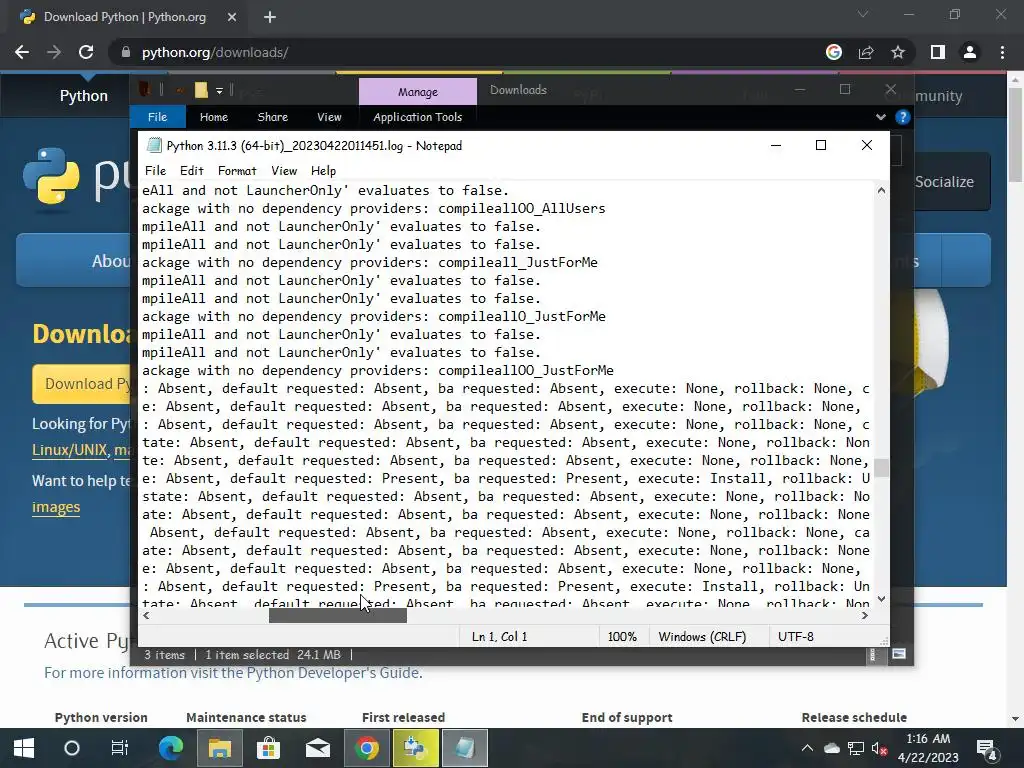The width and height of the screenshot is (1024, 768).
Task: Switch to the Share ribbon tab in Explorer
Action: pos(272,117)
